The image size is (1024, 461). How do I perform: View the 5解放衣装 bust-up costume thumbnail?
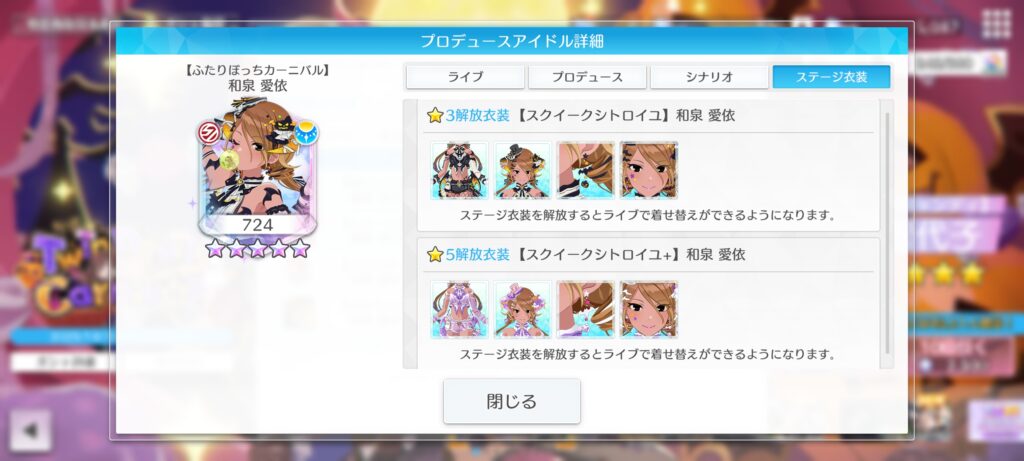[x=522, y=310]
